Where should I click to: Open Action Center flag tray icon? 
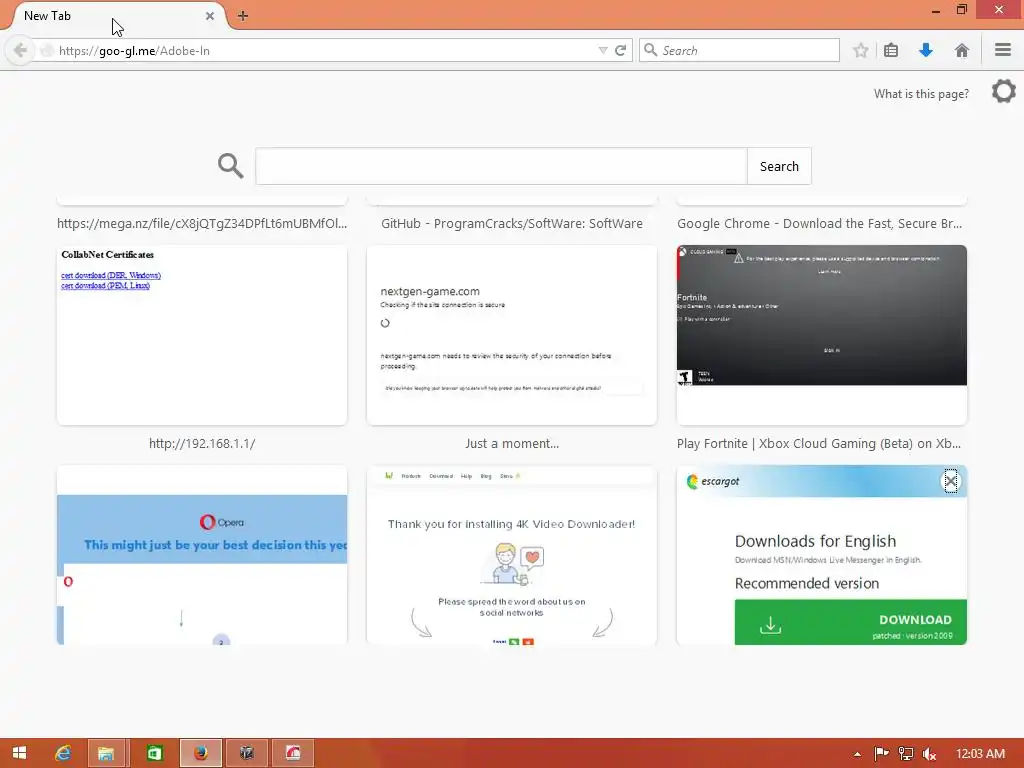coord(881,754)
